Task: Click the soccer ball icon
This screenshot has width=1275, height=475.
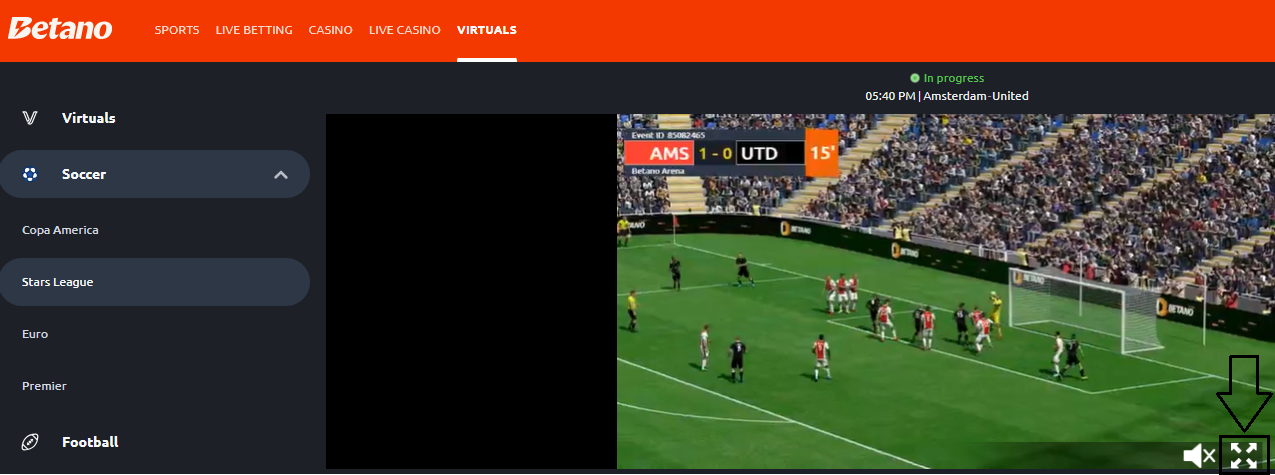Action: coord(30,174)
